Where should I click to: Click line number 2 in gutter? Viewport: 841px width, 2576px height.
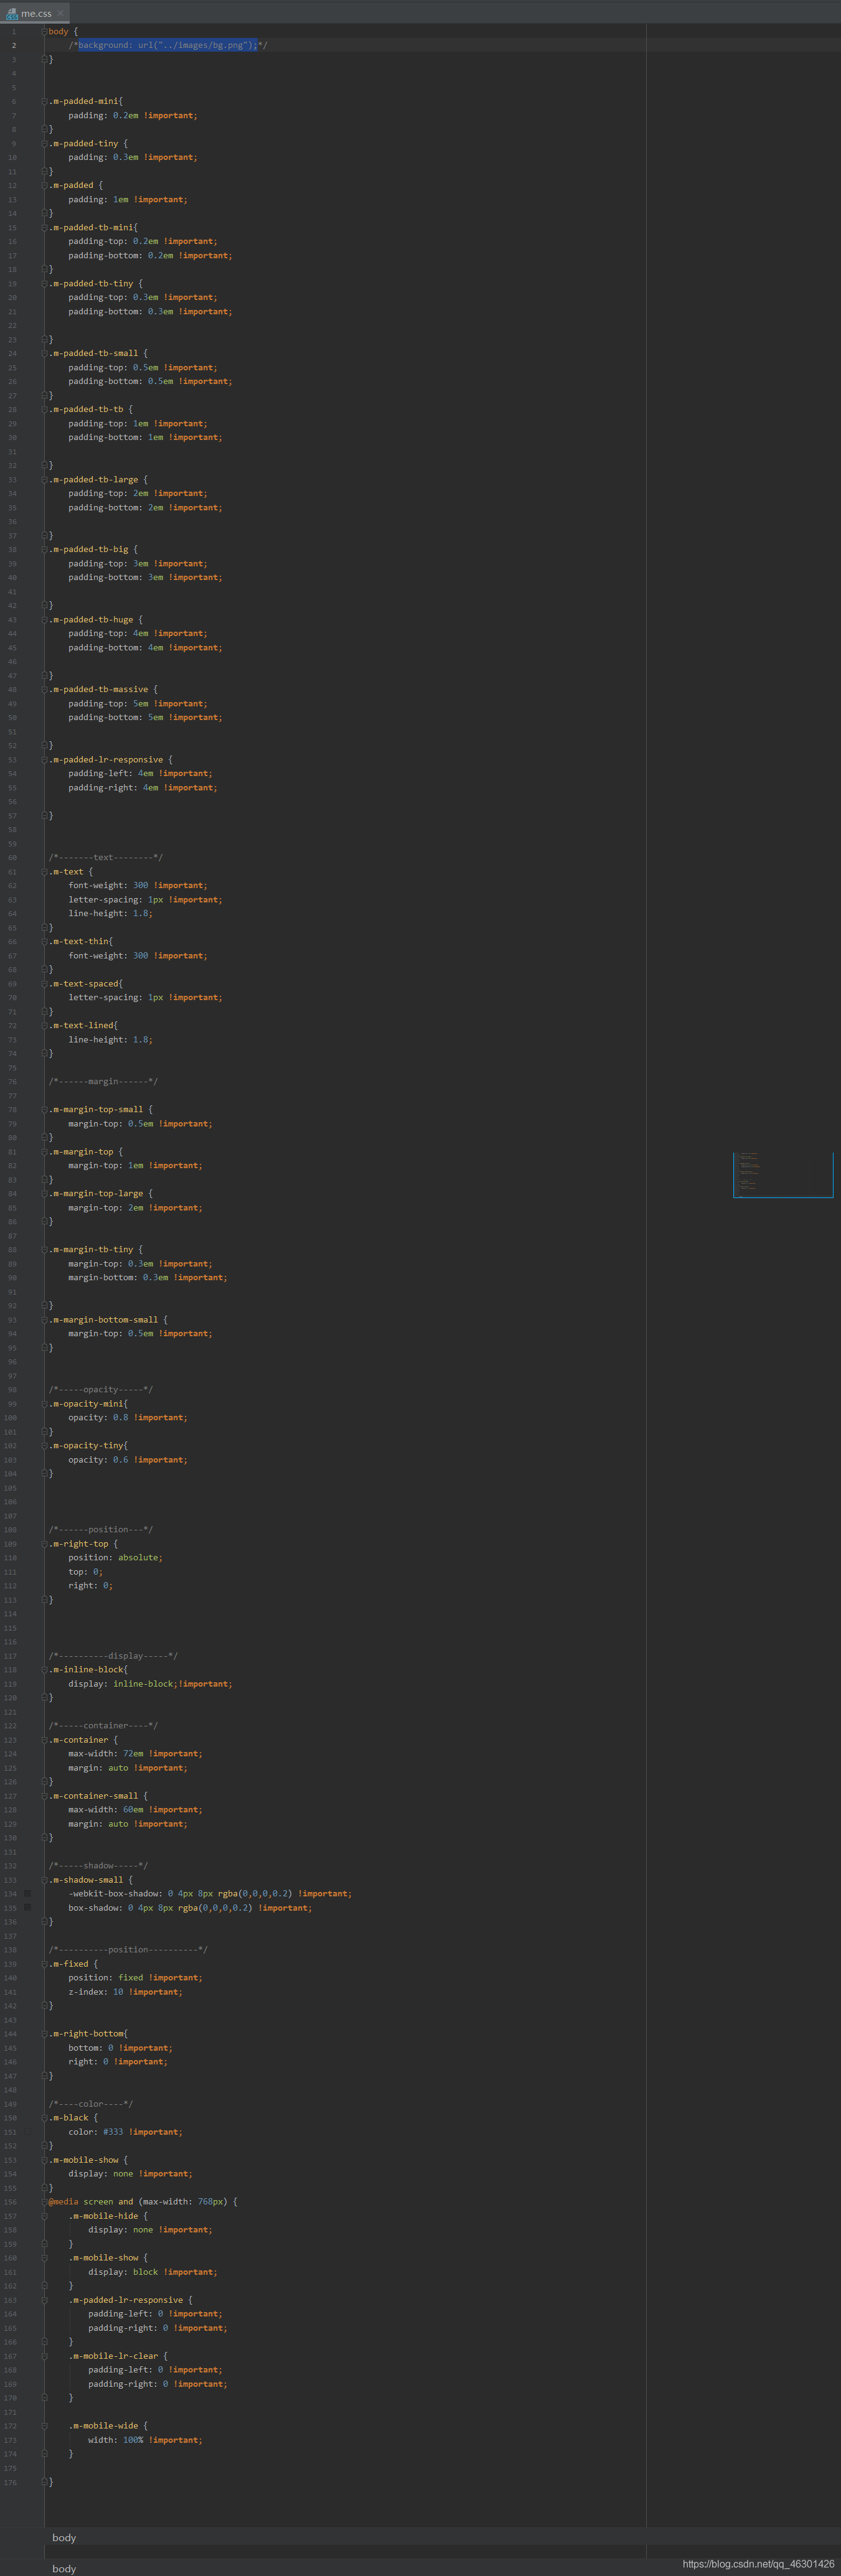click(14, 45)
